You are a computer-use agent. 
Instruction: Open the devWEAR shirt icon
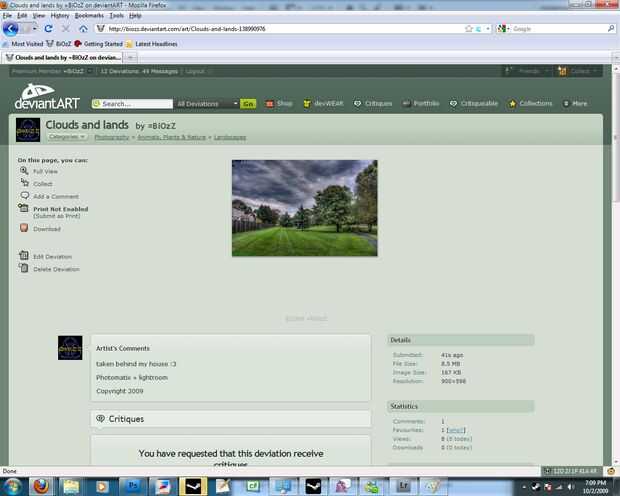[x=307, y=104]
